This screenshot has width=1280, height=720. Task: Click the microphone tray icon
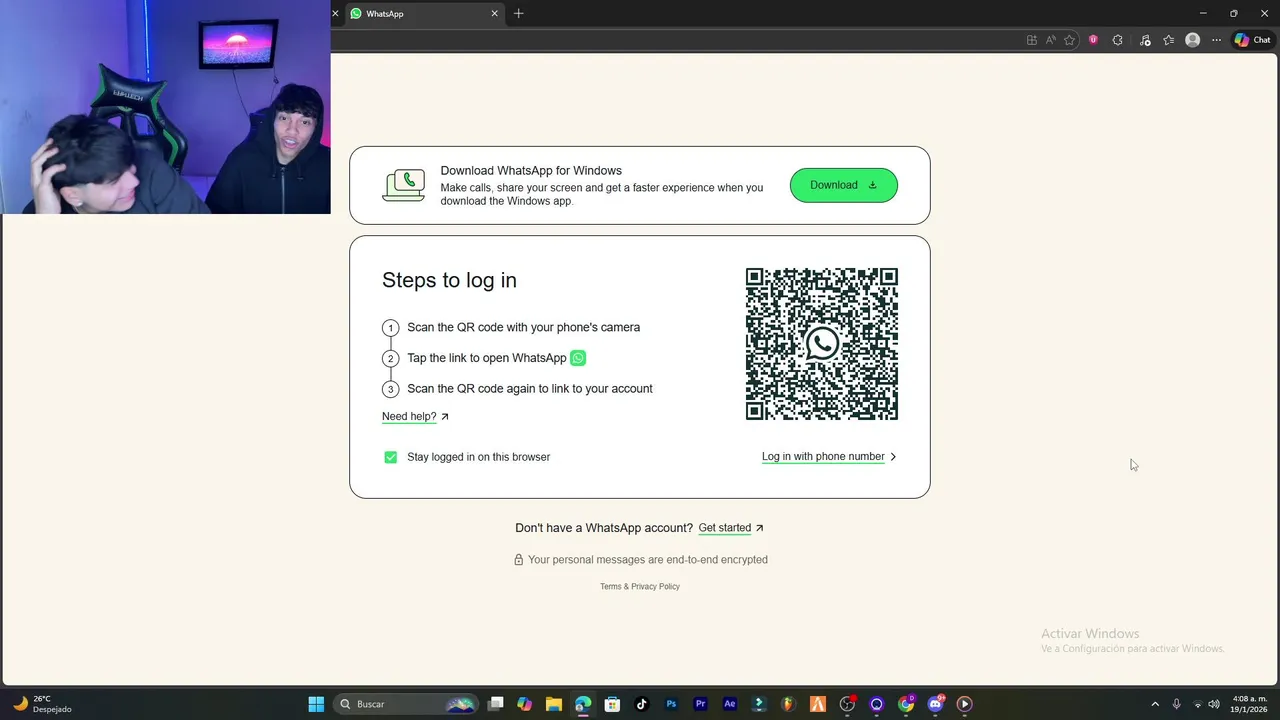click(x=1176, y=704)
